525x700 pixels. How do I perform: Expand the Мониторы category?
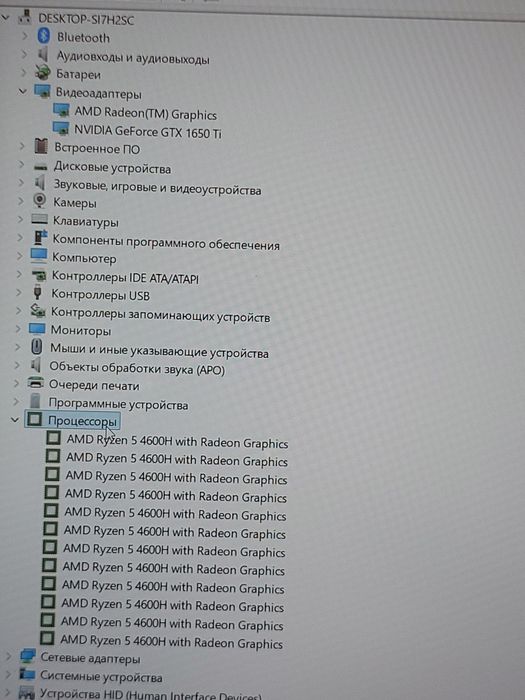tap(18, 329)
